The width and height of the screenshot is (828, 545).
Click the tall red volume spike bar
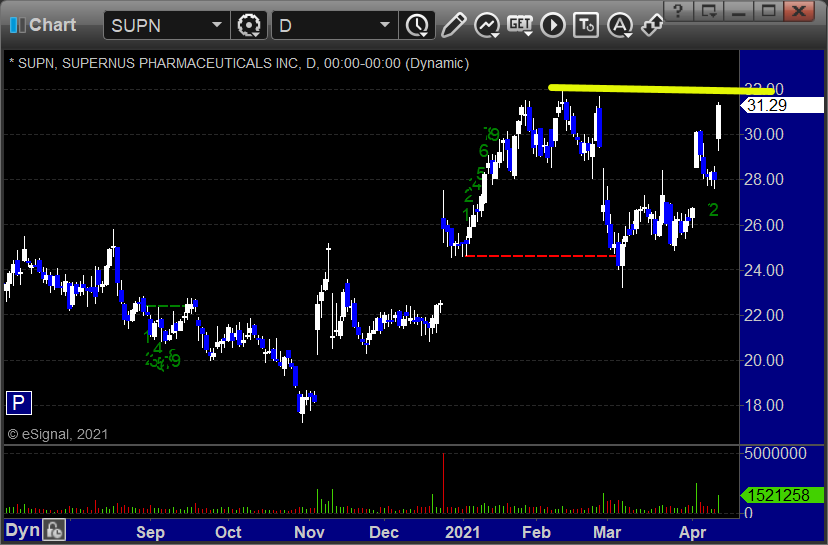tap(444, 483)
